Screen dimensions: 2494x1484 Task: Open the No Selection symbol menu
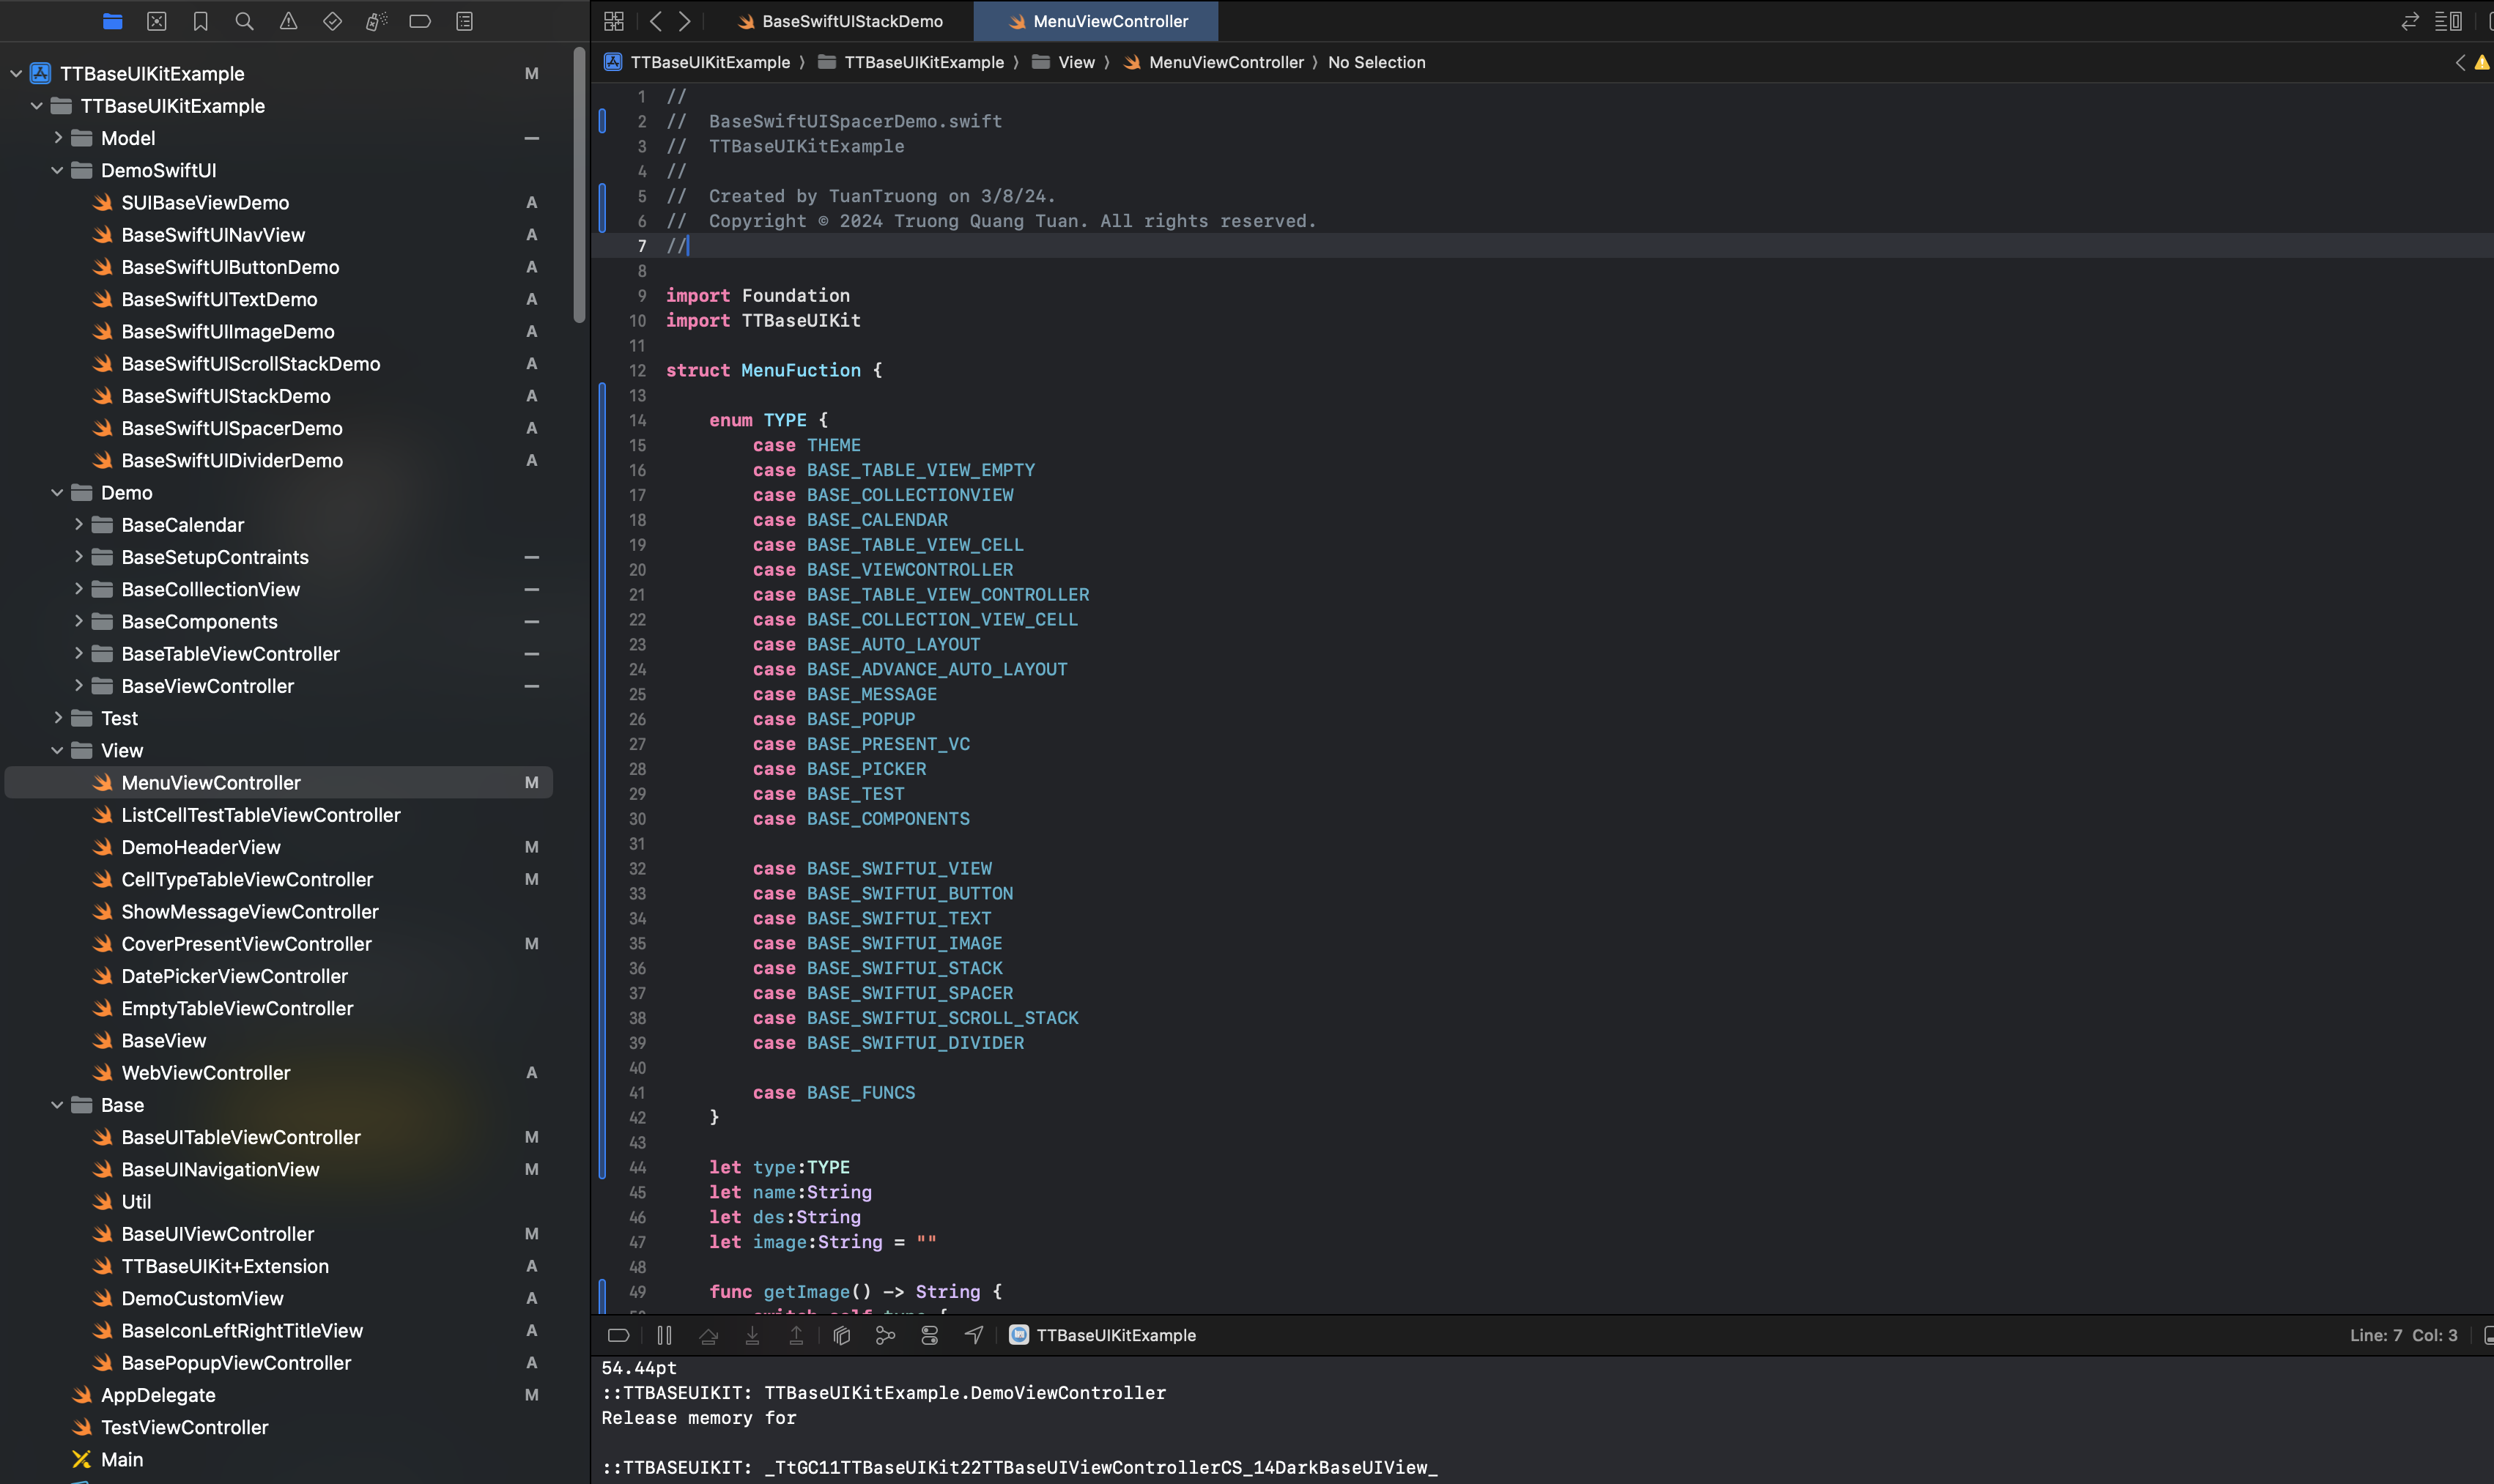1376,62
